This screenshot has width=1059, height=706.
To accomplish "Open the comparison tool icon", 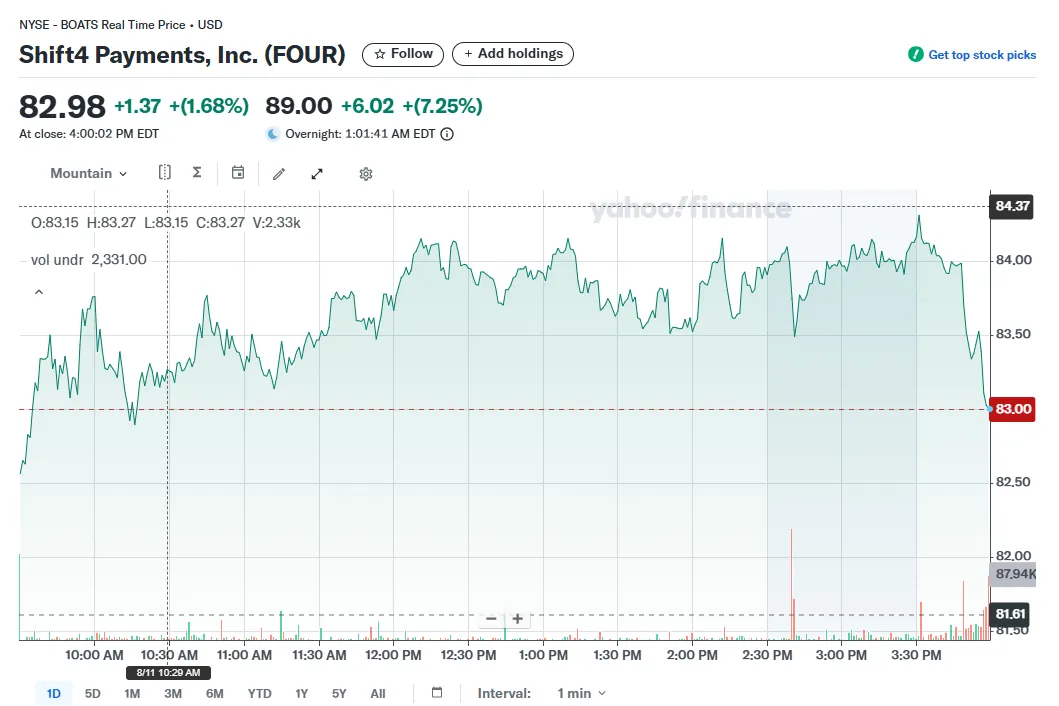I will coord(165,173).
